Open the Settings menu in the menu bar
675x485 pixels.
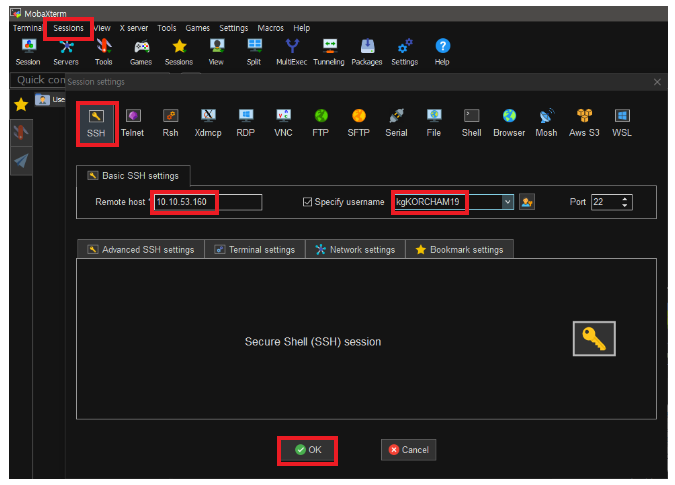[234, 28]
